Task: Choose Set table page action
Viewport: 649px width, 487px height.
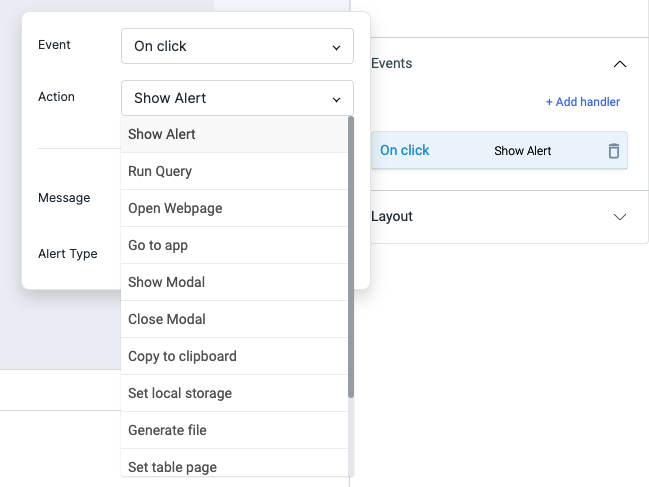Action: point(172,466)
